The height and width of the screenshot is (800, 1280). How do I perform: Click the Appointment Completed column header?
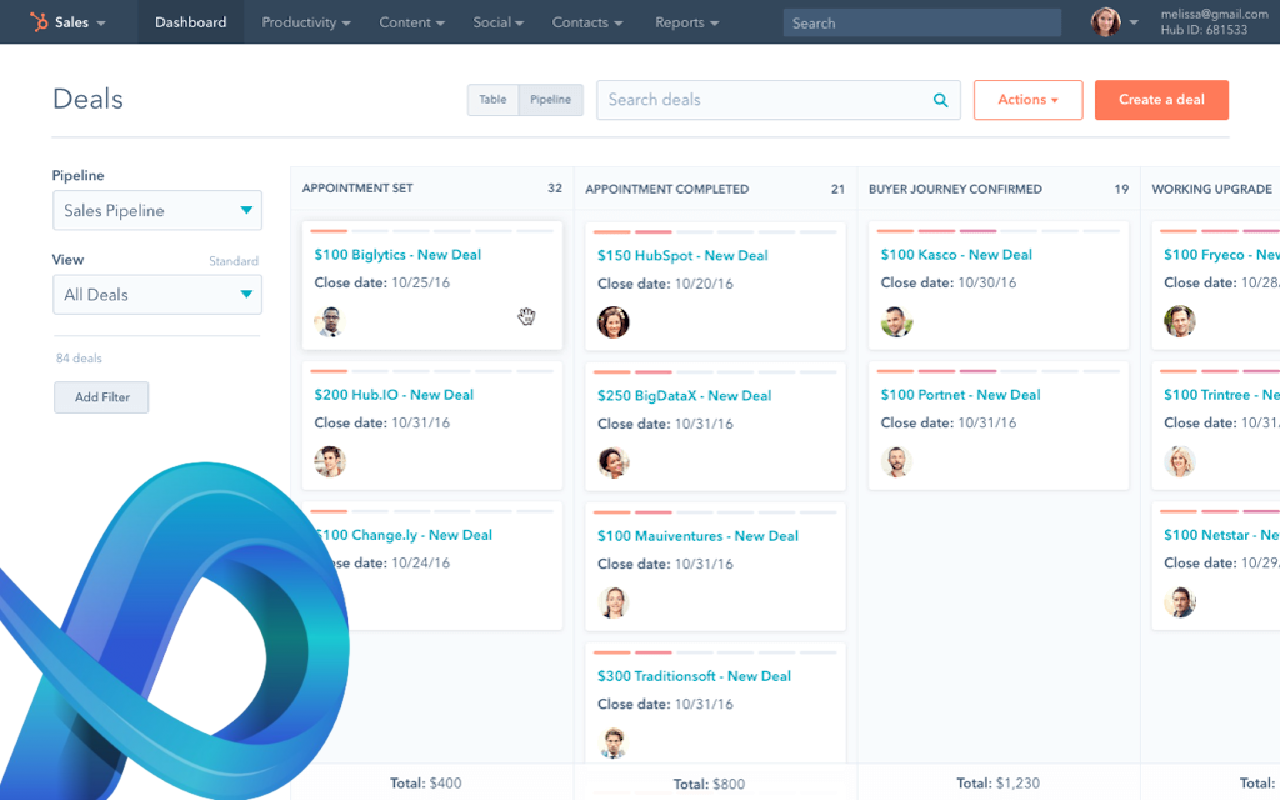(667, 189)
